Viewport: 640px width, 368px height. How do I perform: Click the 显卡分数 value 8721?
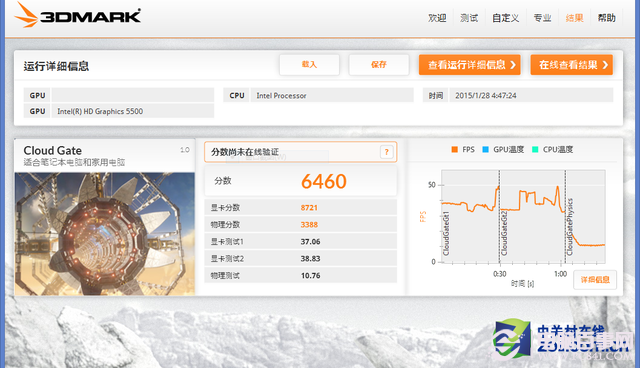point(309,208)
